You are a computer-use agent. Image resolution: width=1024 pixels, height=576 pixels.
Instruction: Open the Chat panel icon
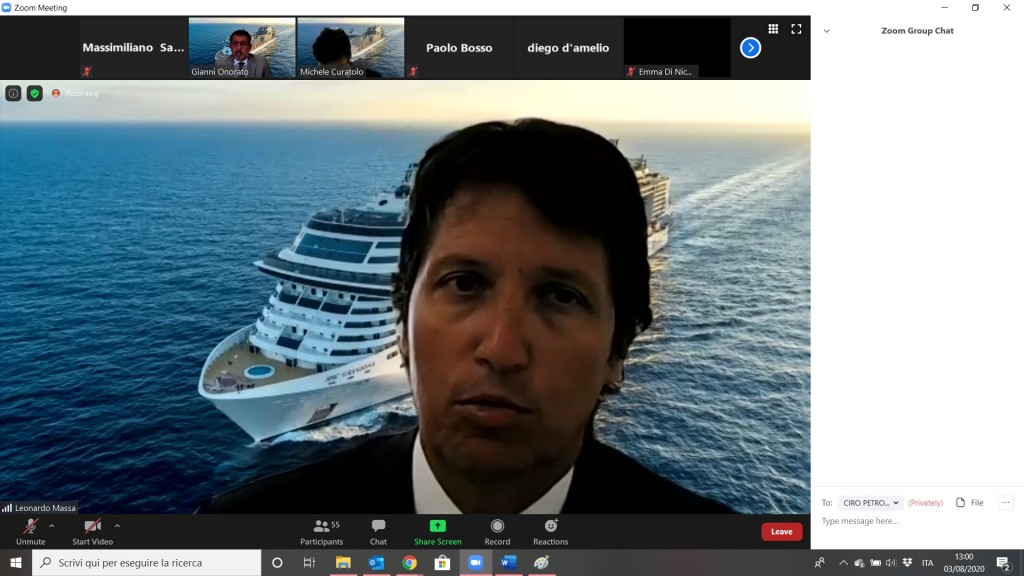tap(378, 531)
